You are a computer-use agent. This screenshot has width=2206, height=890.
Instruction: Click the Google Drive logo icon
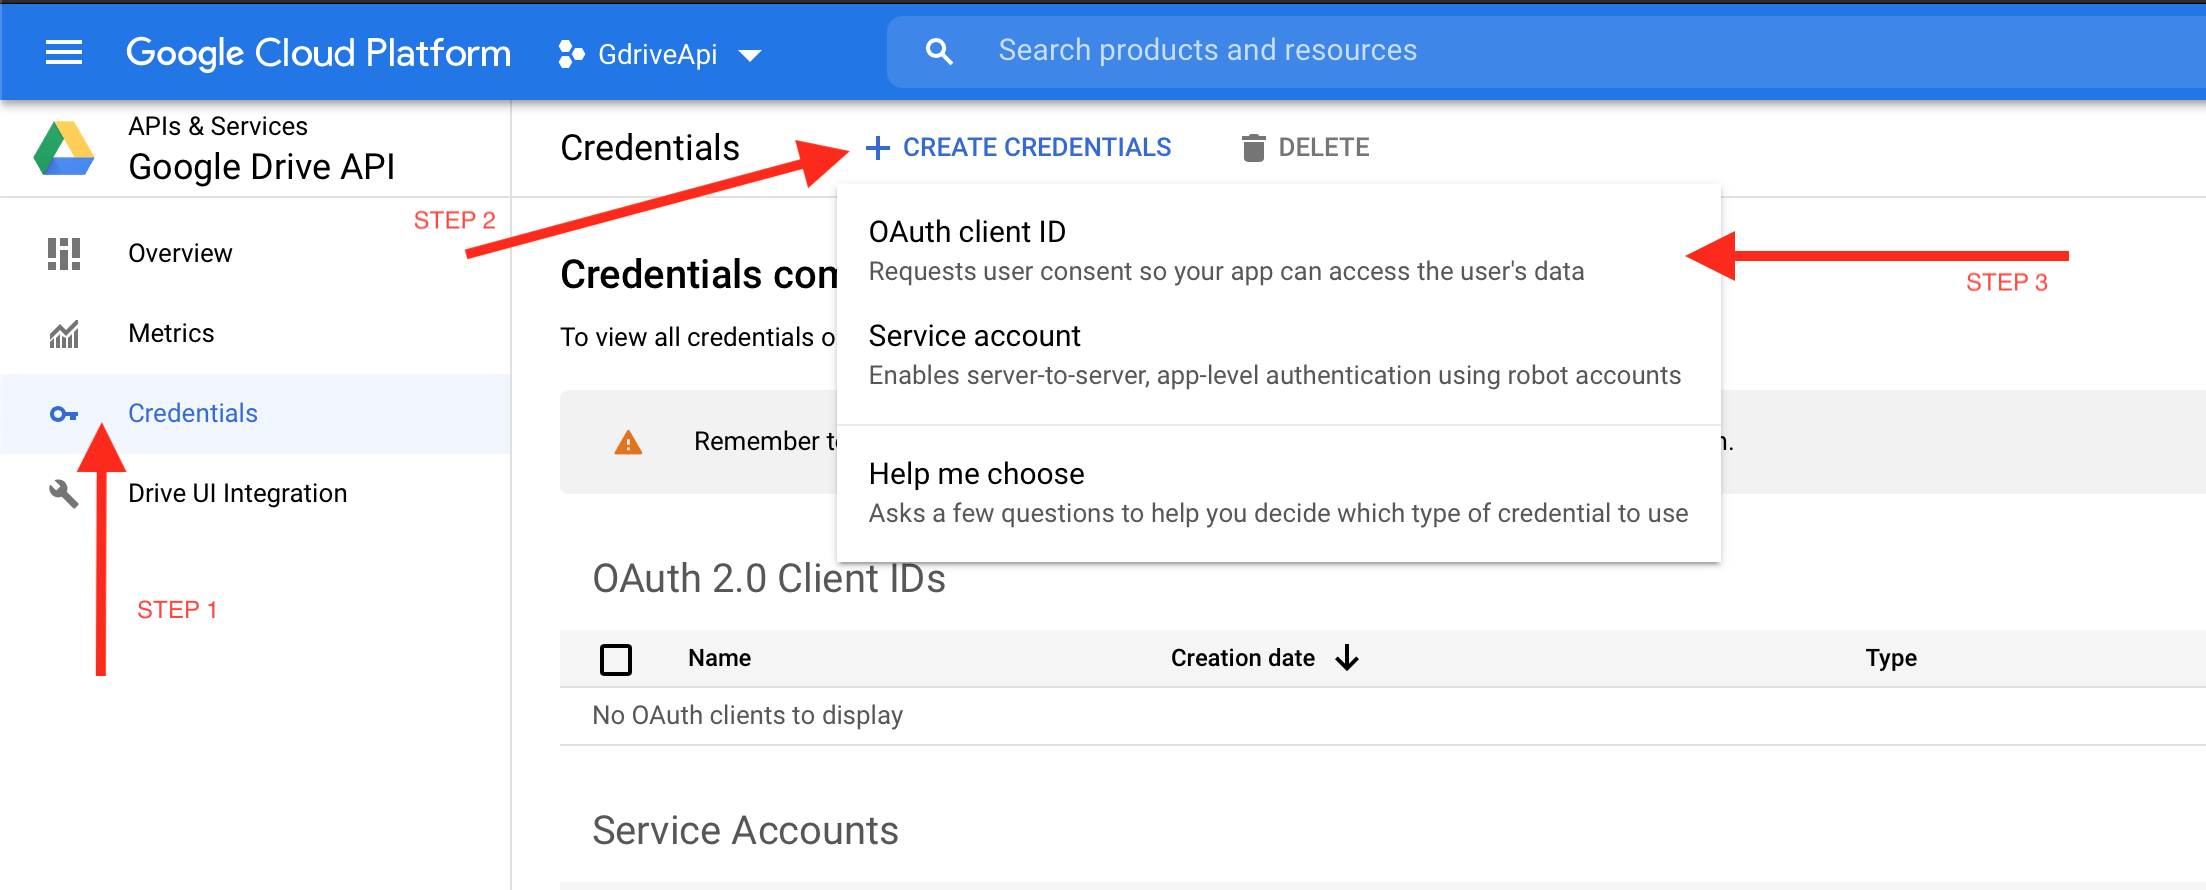[x=64, y=148]
